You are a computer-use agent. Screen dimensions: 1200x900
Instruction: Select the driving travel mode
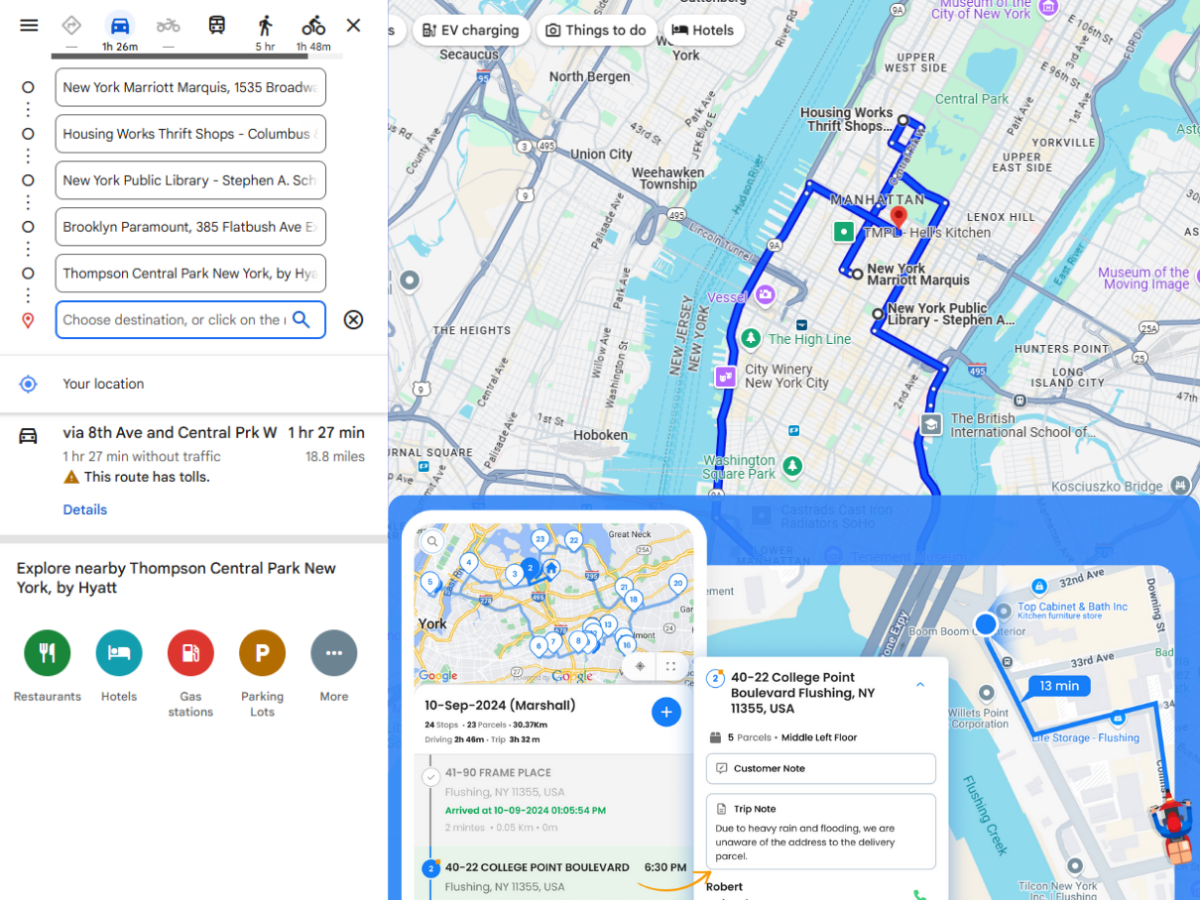(x=120, y=26)
